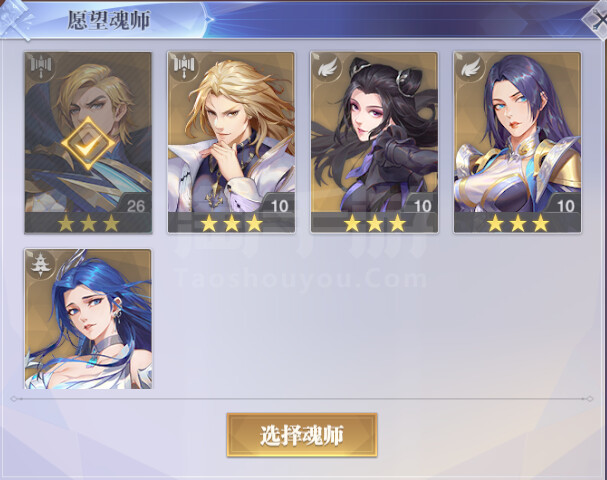The width and height of the screenshot is (607, 480).
Task: Click the 选择魂师 button
Action: click(x=302, y=435)
